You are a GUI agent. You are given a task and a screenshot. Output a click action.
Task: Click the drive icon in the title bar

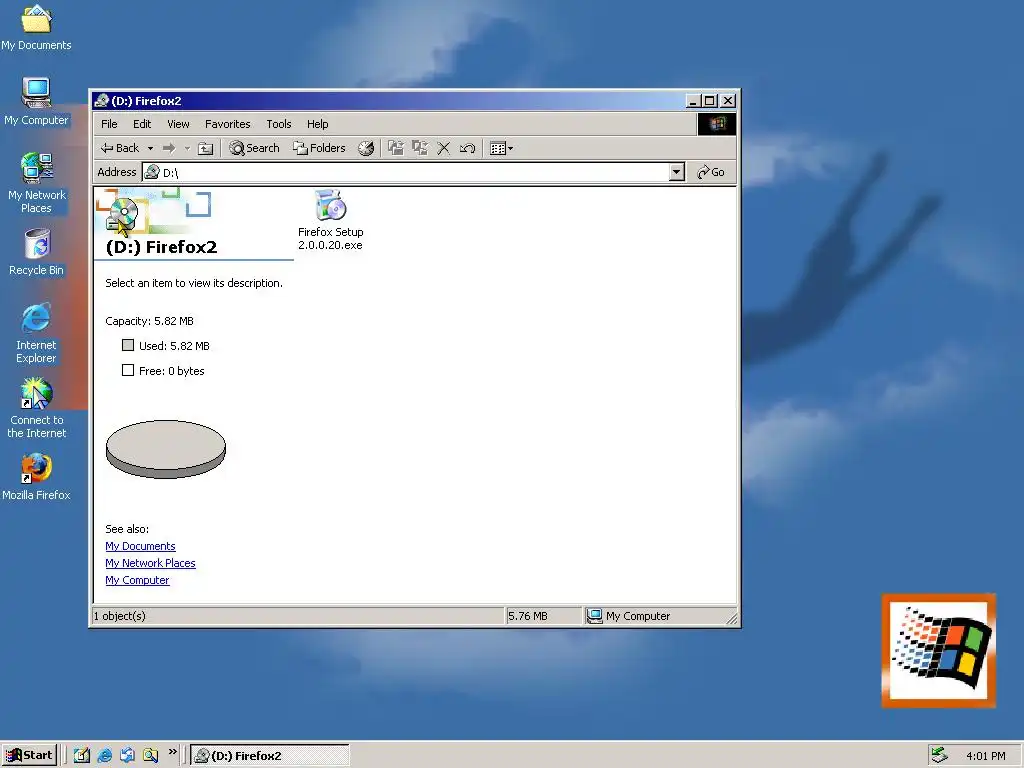click(x=101, y=101)
